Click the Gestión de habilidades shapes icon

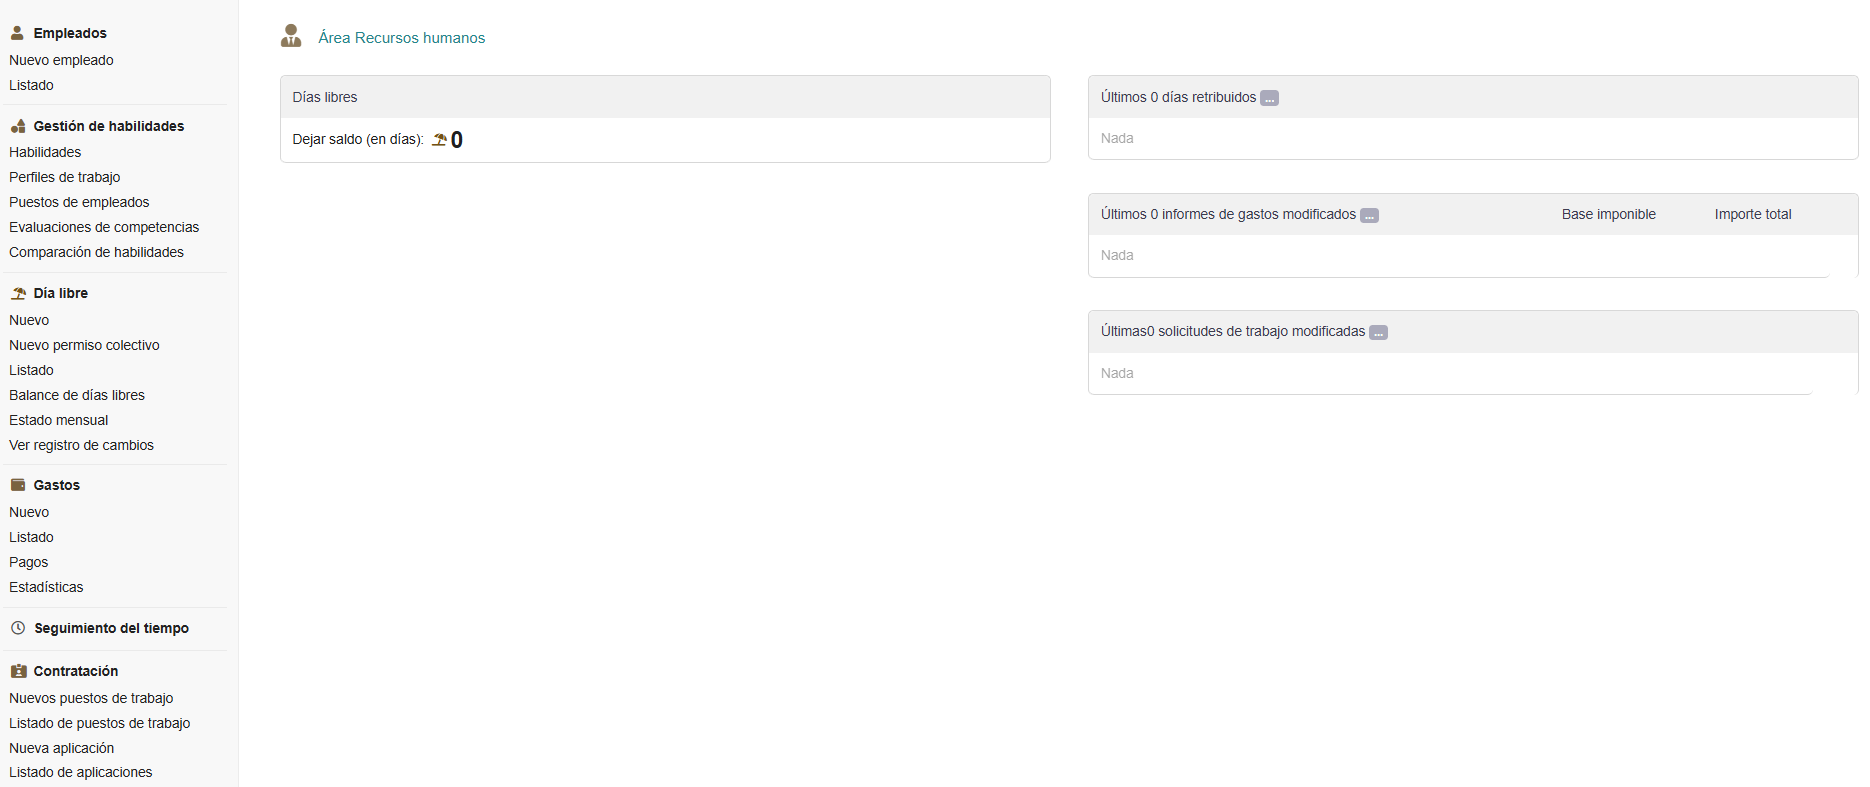click(x=18, y=126)
